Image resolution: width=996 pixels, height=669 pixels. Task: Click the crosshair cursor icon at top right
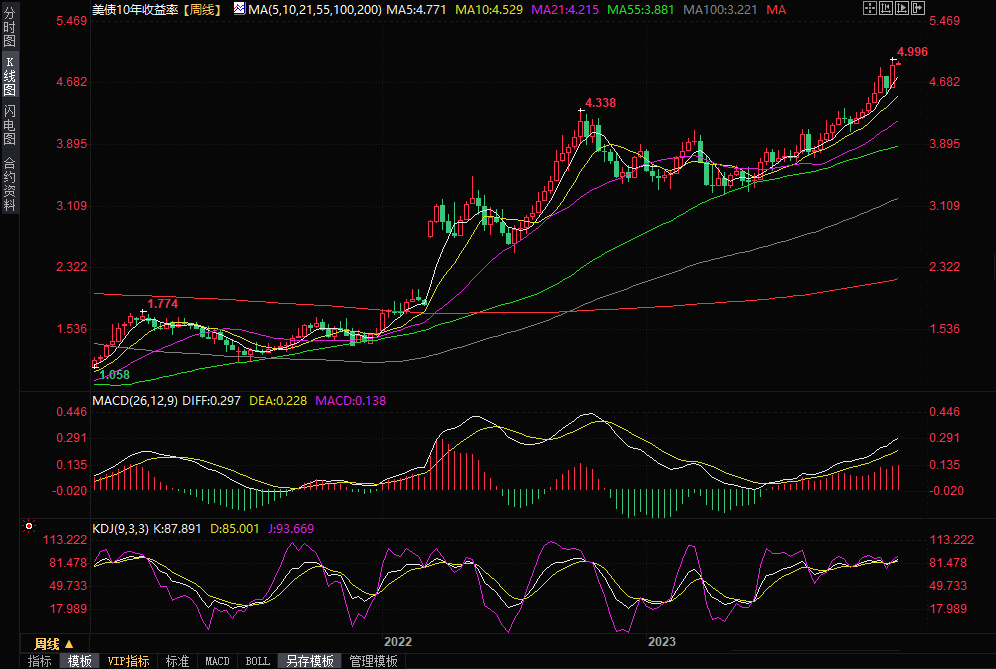point(870,8)
